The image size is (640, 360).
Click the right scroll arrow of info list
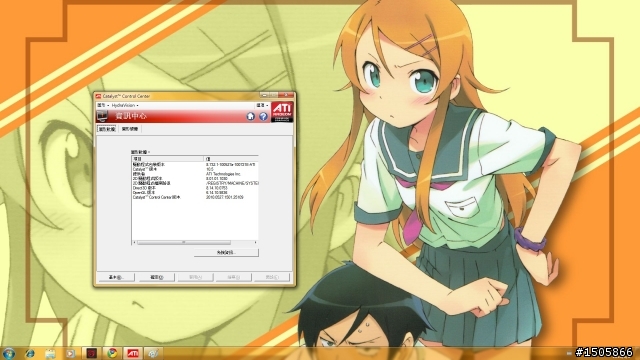click(256, 242)
